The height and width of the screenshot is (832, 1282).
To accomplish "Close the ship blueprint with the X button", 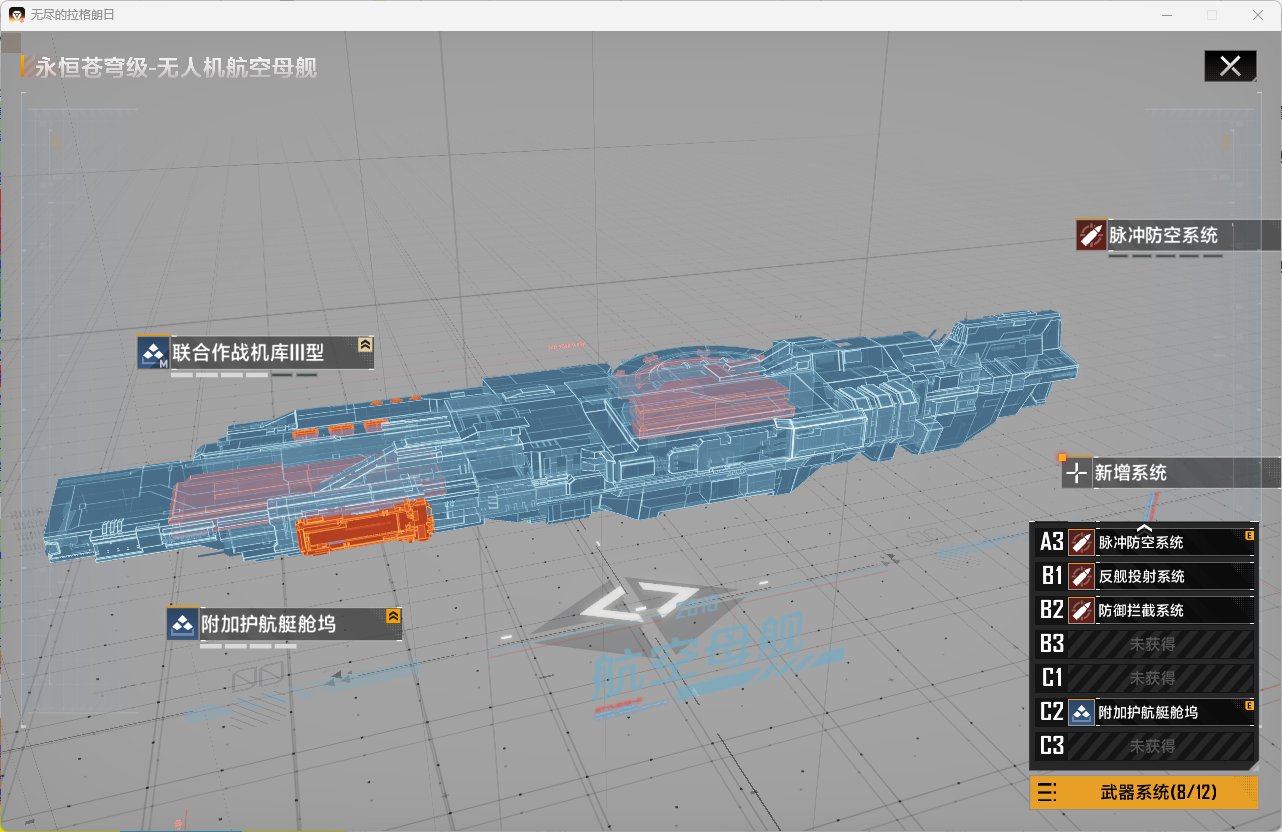I will pyautogui.click(x=1230, y=66).
